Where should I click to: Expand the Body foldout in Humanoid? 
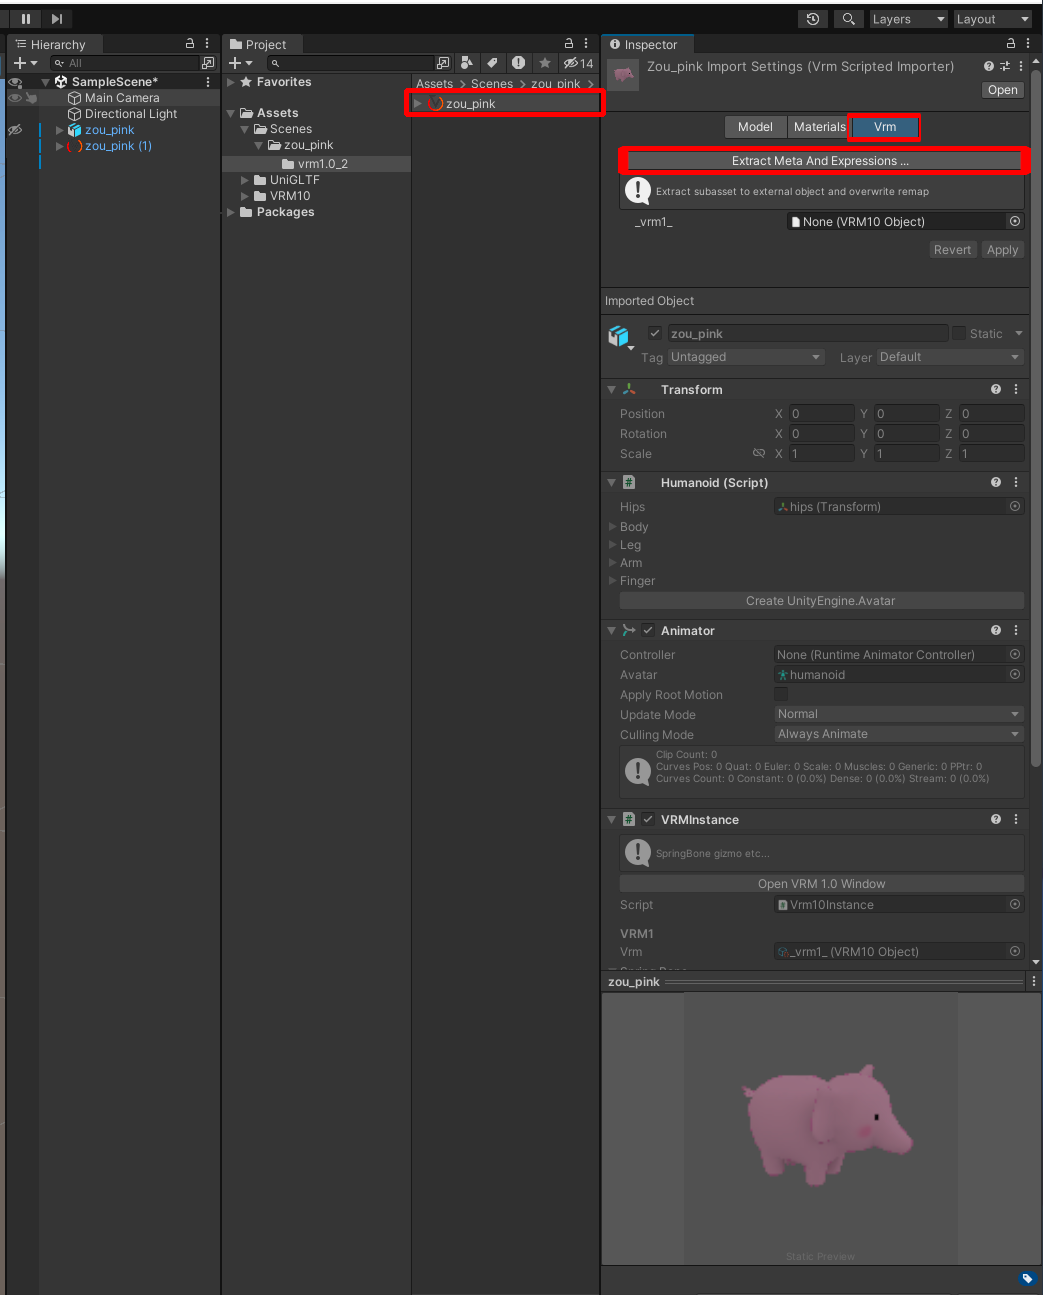coord(613,527)
